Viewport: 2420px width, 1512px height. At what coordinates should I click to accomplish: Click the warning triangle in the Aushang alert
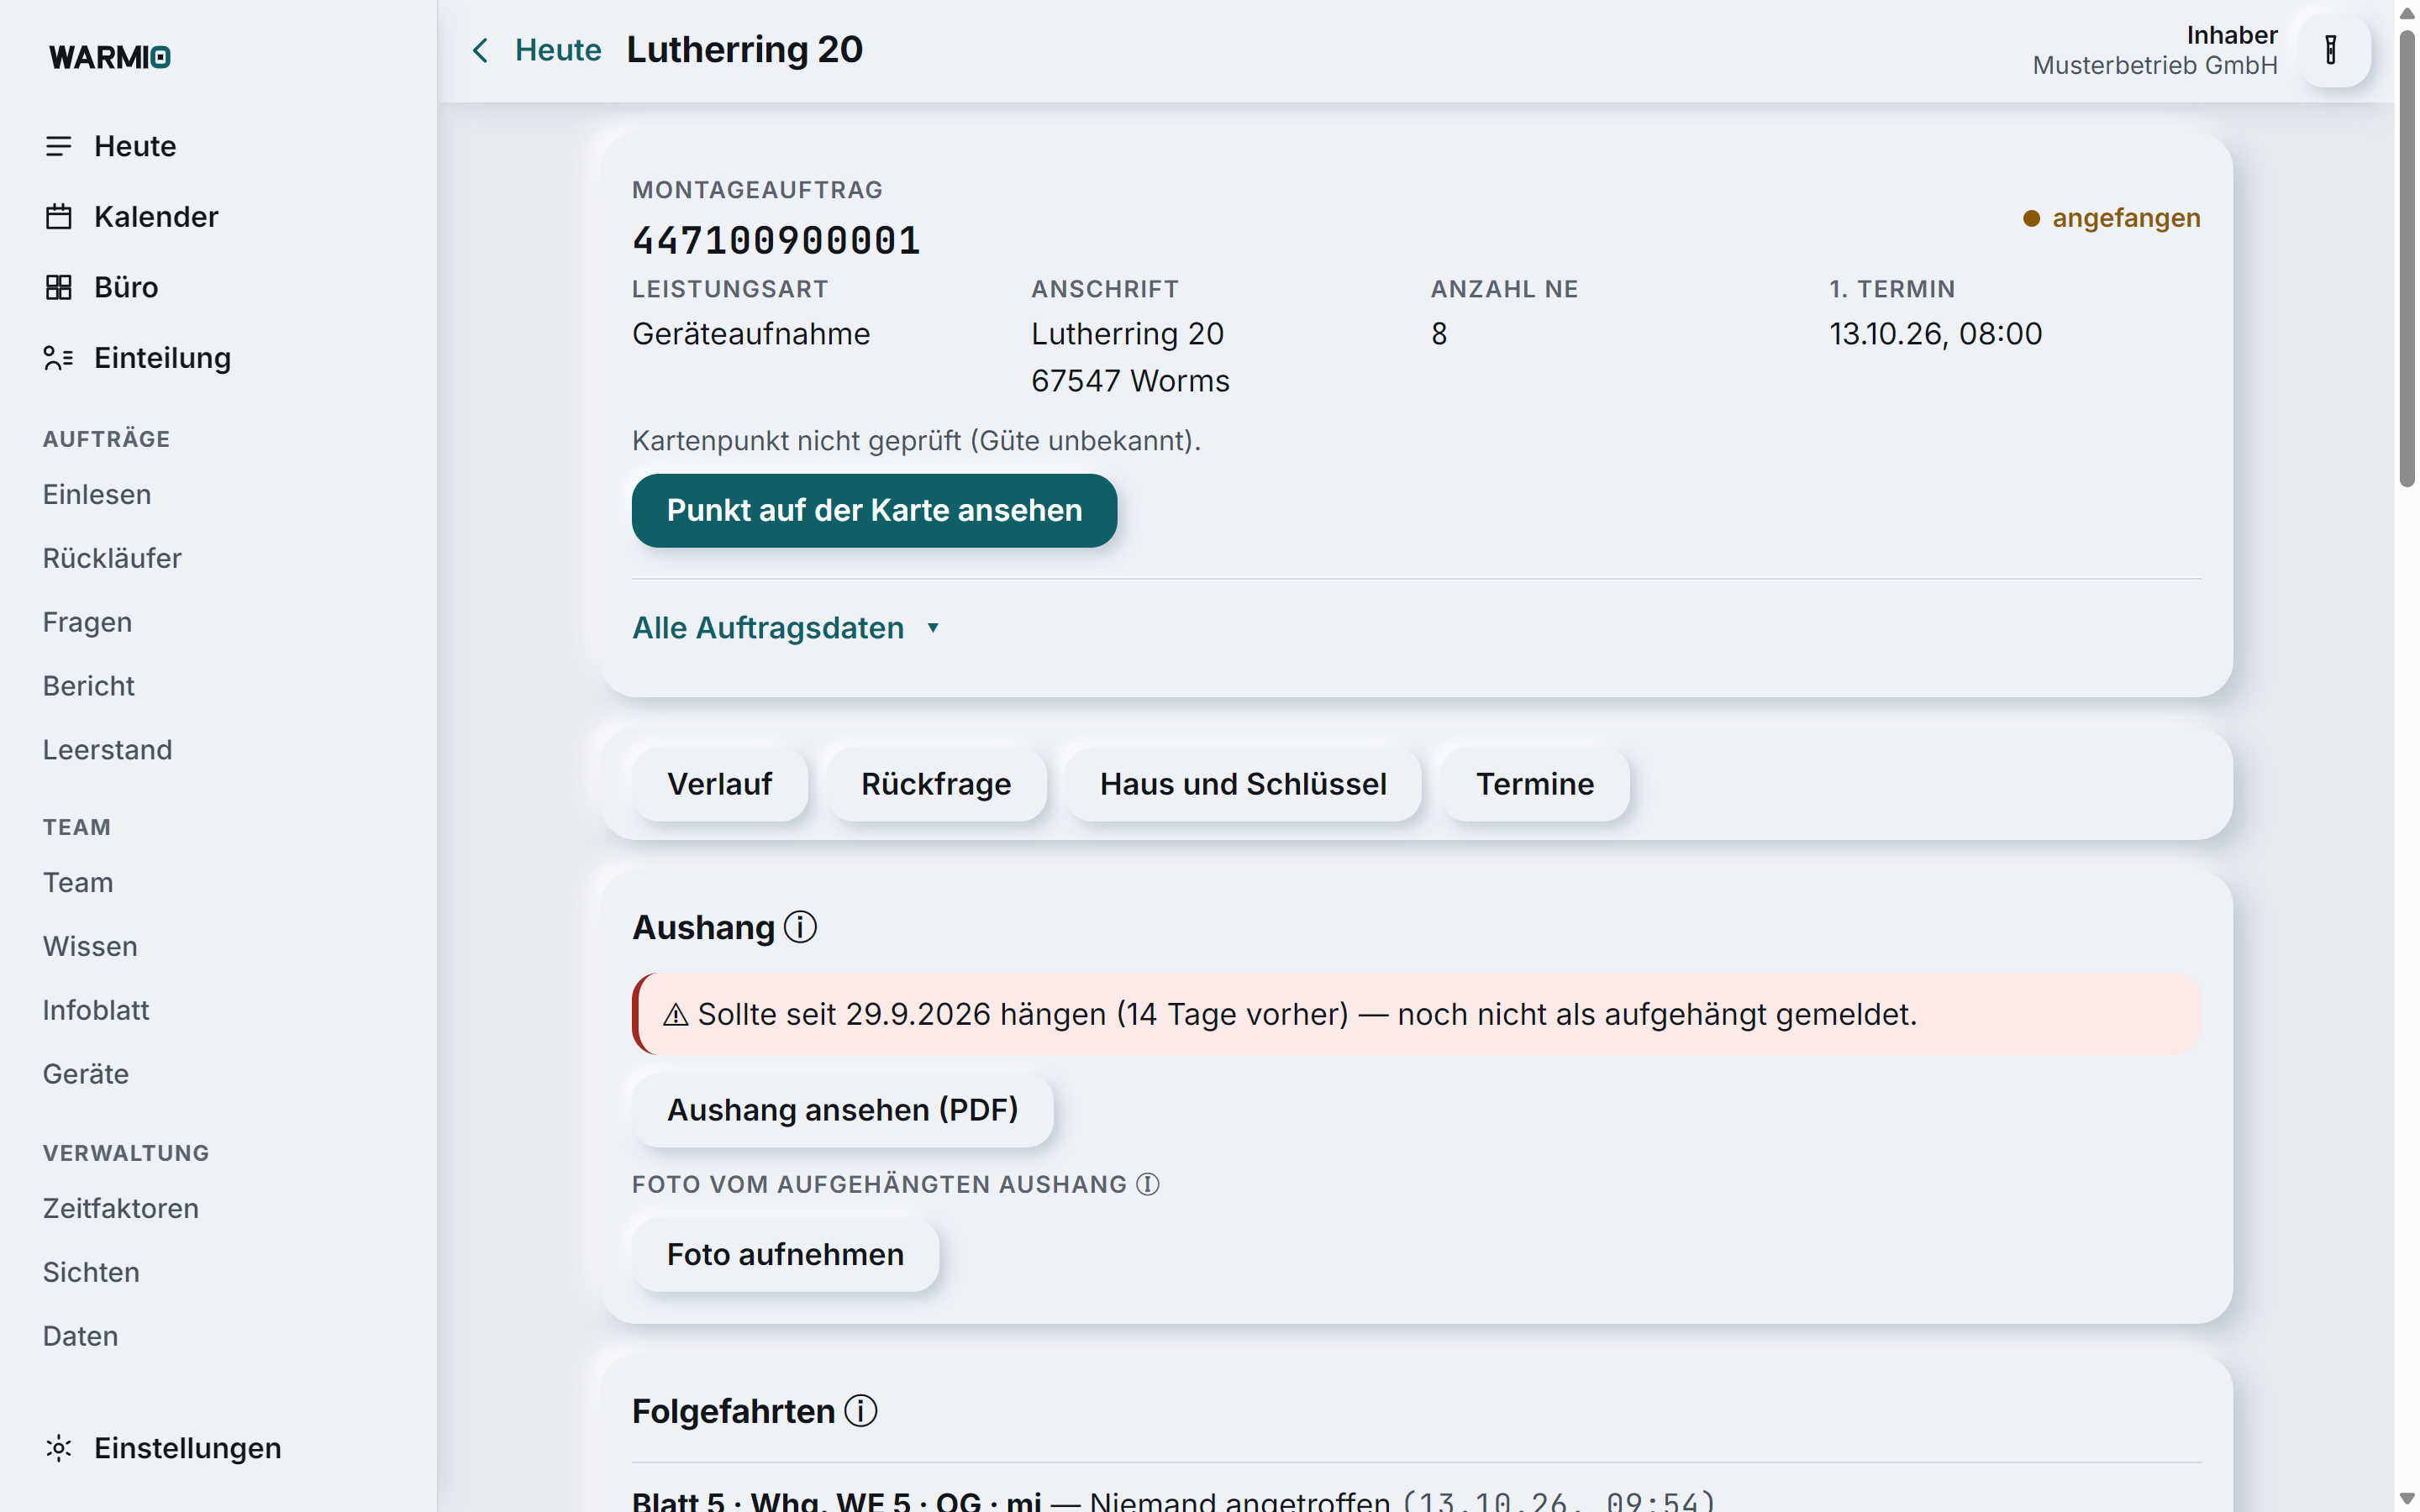(676, 1015)
